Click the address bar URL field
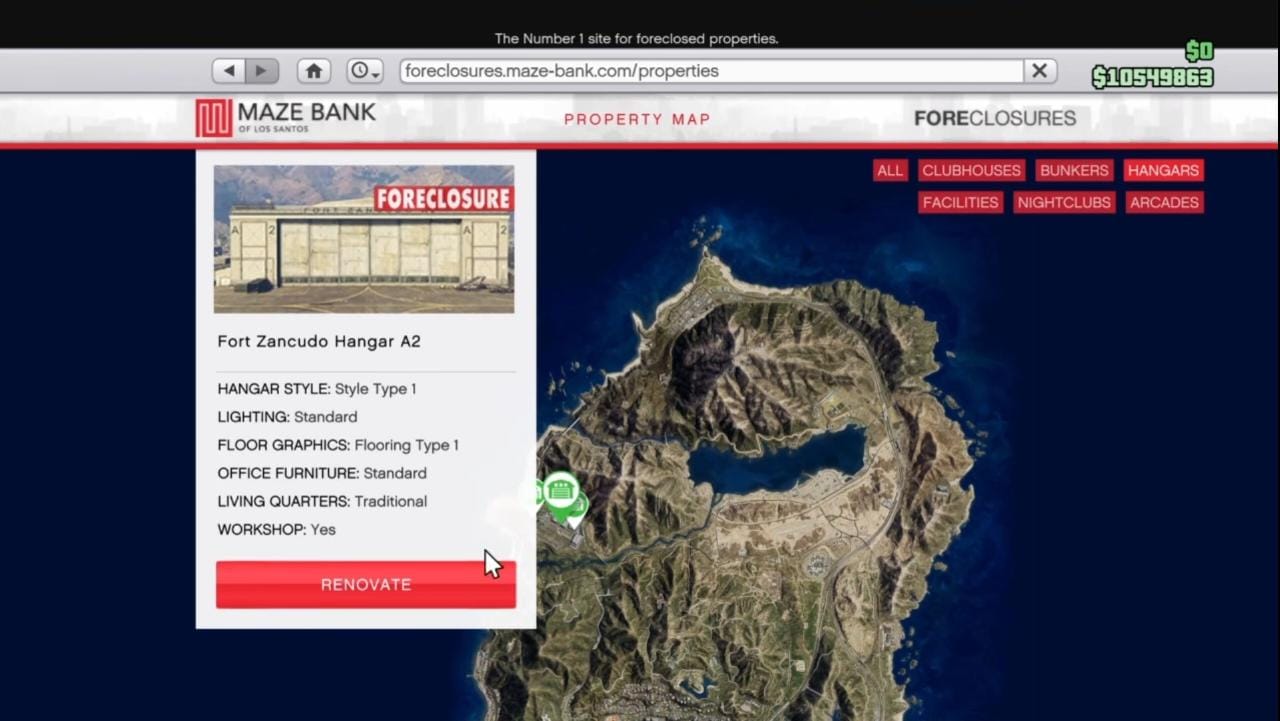The image size is (1280, 721). tap(711, 71)
